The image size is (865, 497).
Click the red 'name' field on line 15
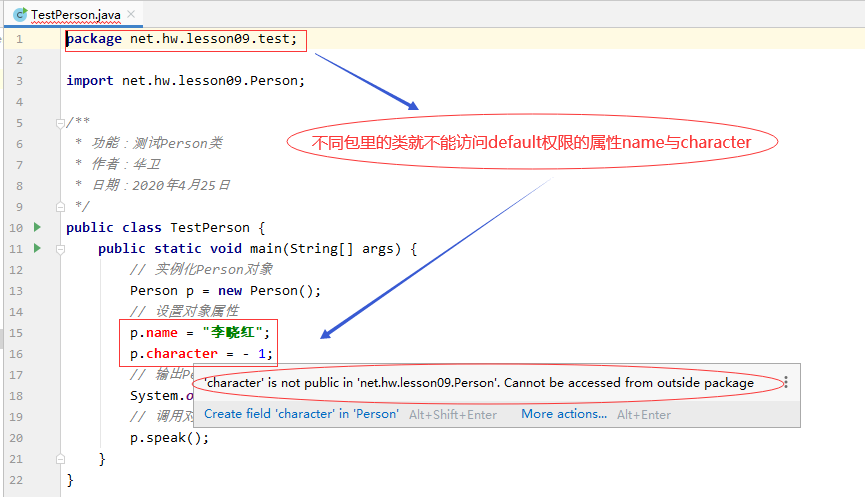click(162, 333)
